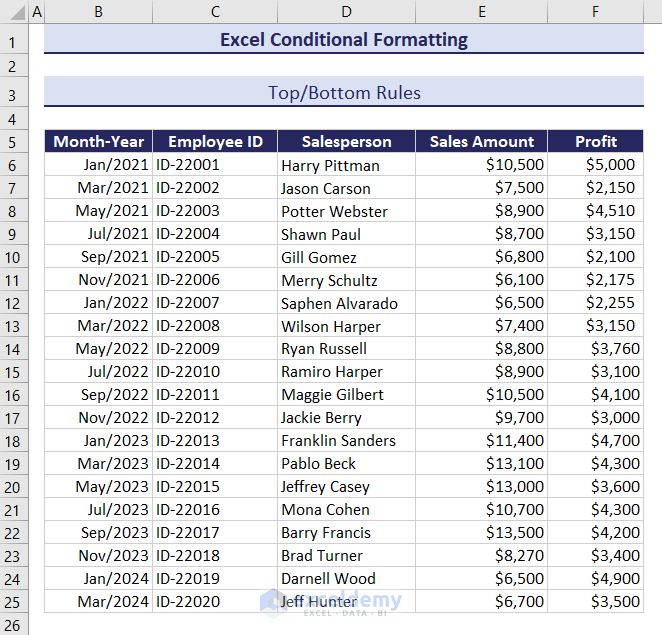Screen dimensions: 662x635
Task: Click the cell containing Maggie Gilbert
Action: [x=346, y=395]
